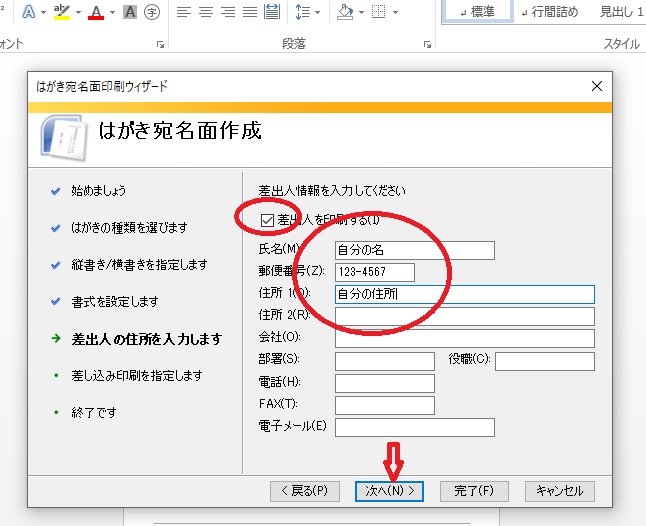Center align the paragraph

(206, 12)
